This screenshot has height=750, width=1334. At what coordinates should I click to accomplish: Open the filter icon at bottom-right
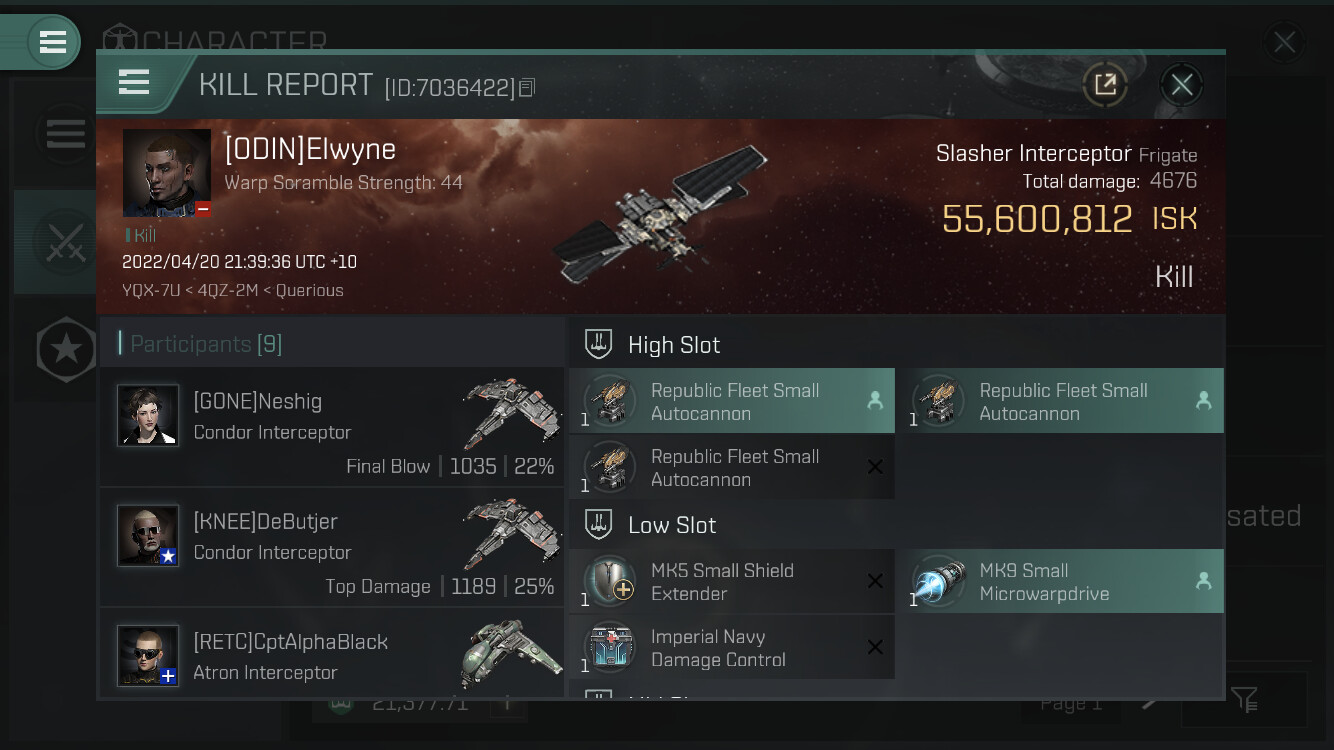(x=1245, y=700)
